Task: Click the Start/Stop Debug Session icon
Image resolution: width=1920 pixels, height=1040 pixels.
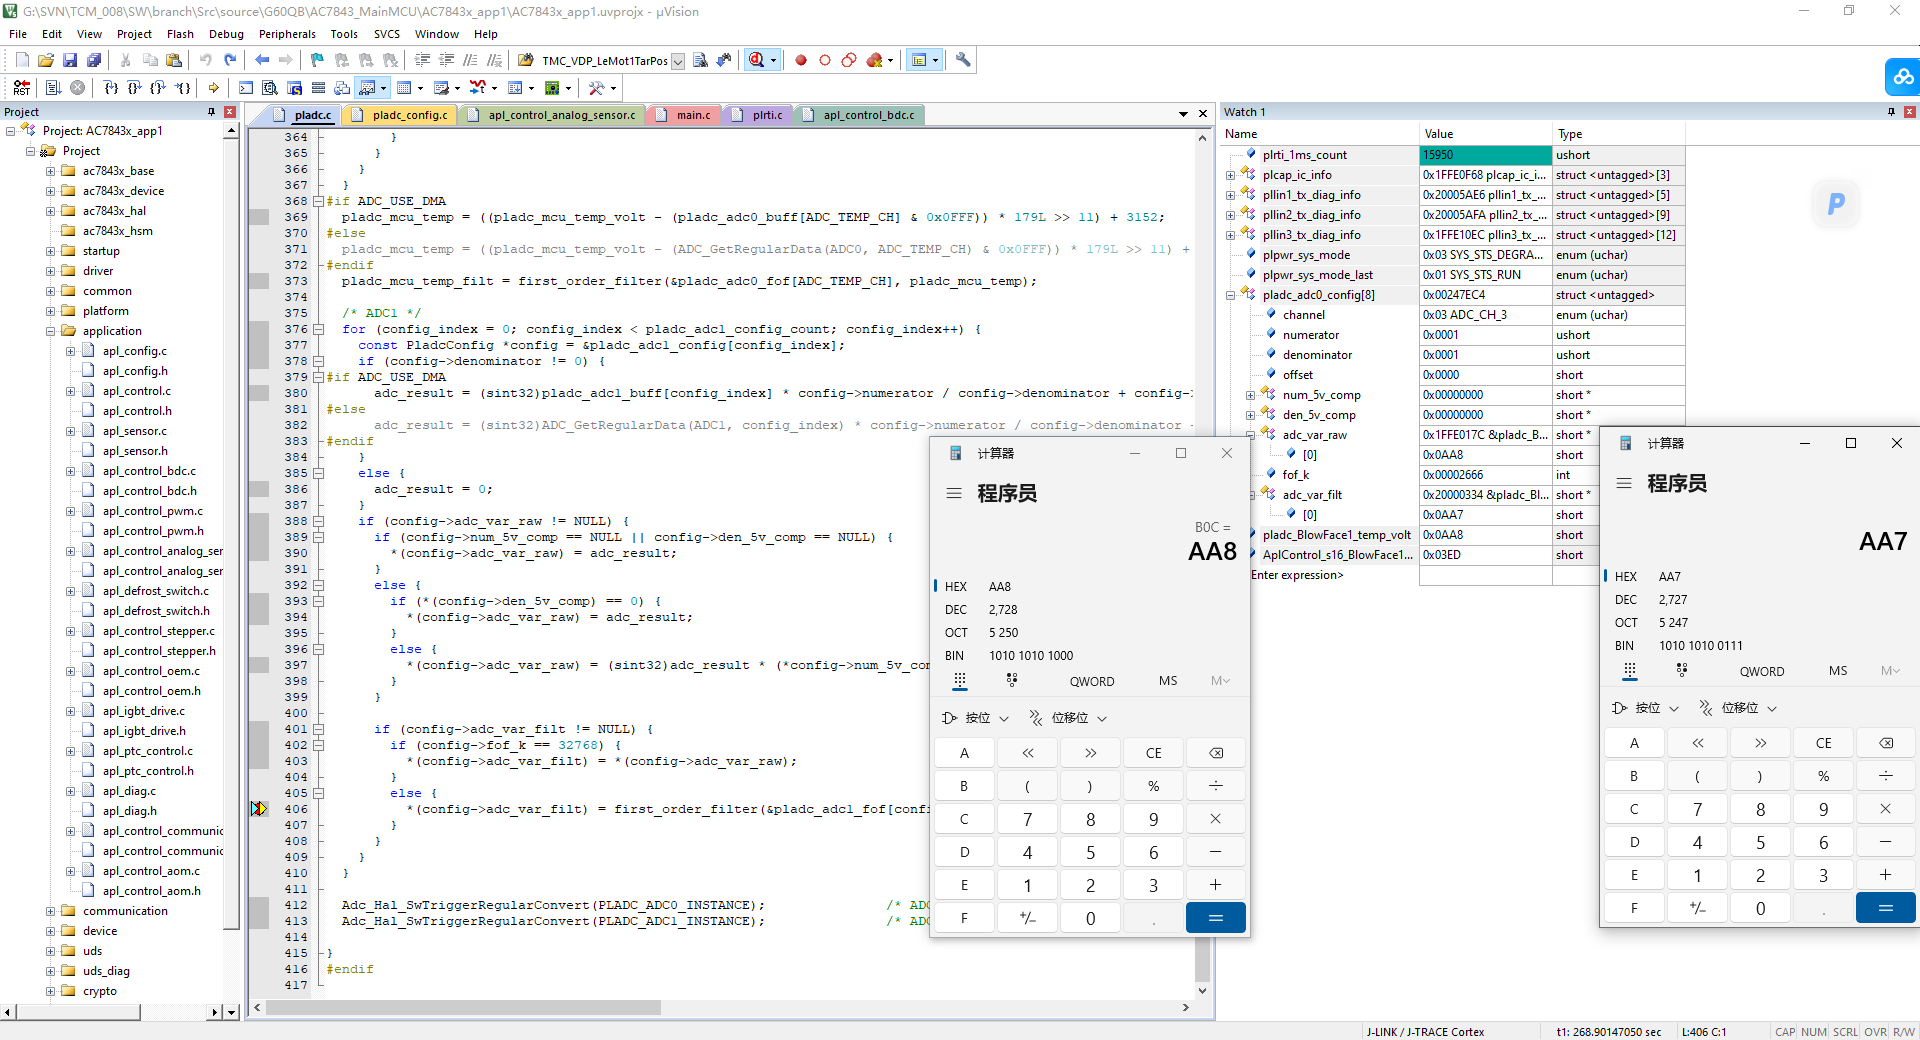Action: 757,60
